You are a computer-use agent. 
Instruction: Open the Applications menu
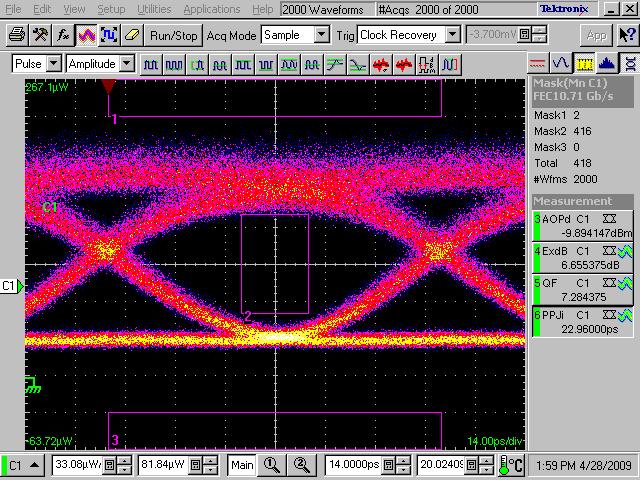click(212, 9)
